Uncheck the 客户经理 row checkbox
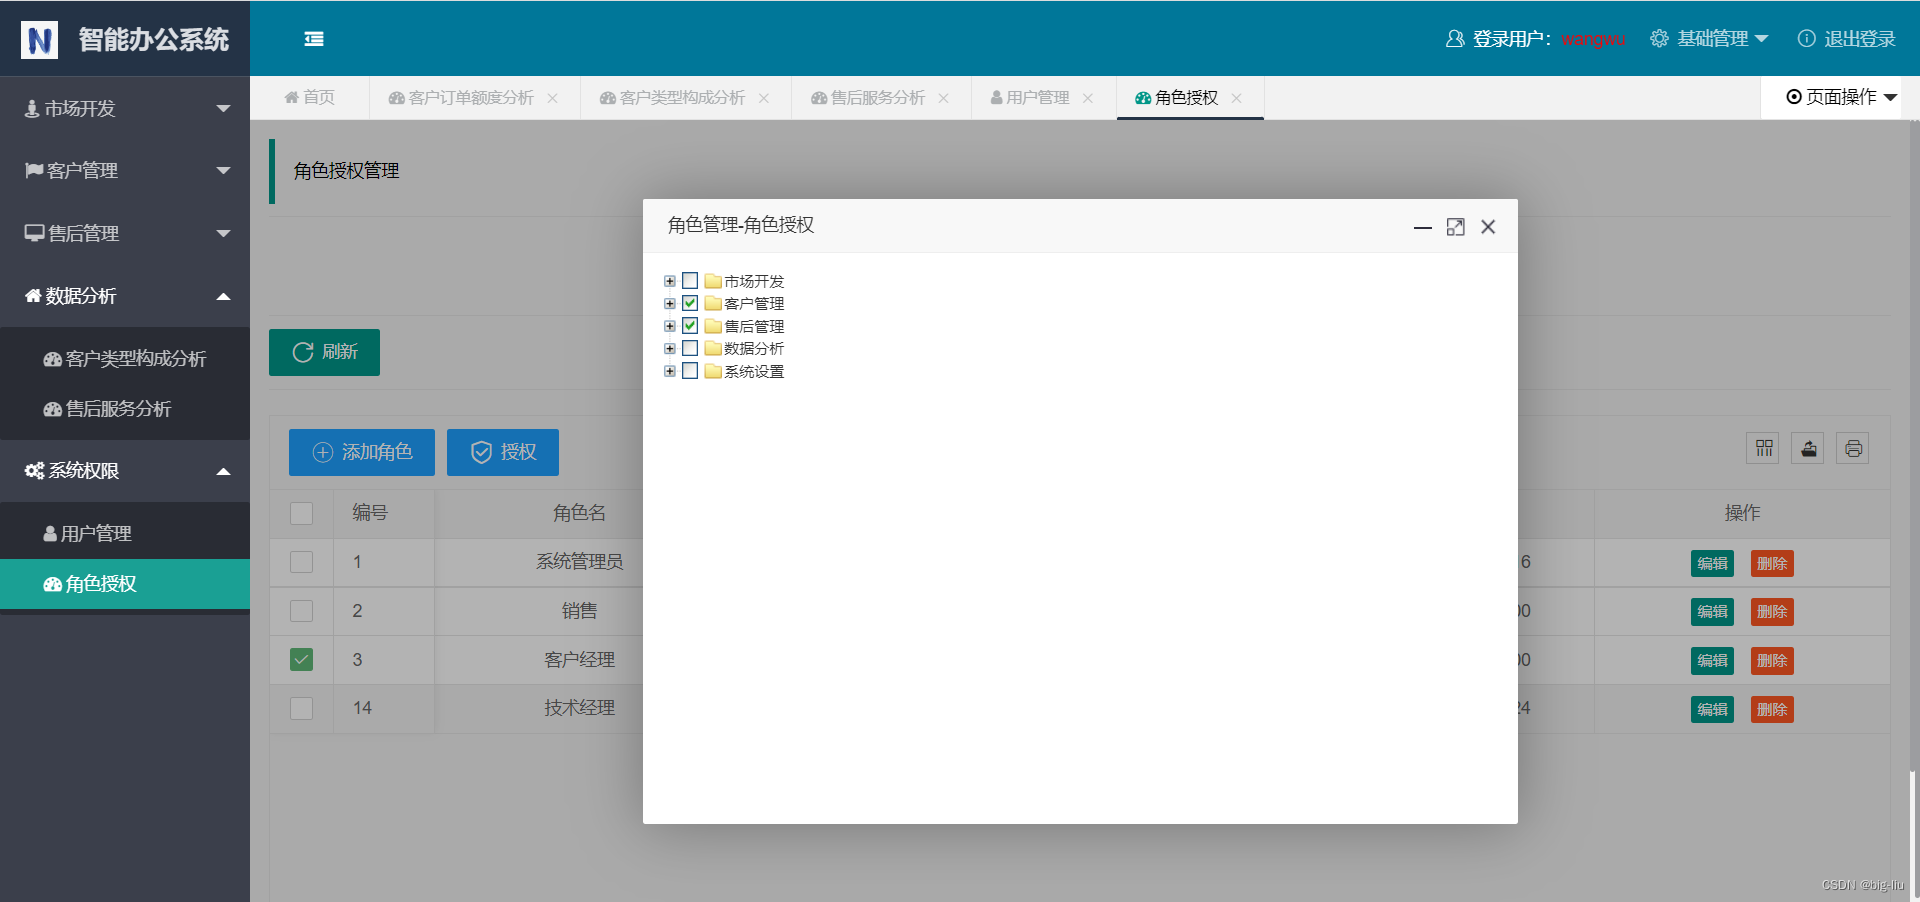1920x902 pixels. coord(301,660)
